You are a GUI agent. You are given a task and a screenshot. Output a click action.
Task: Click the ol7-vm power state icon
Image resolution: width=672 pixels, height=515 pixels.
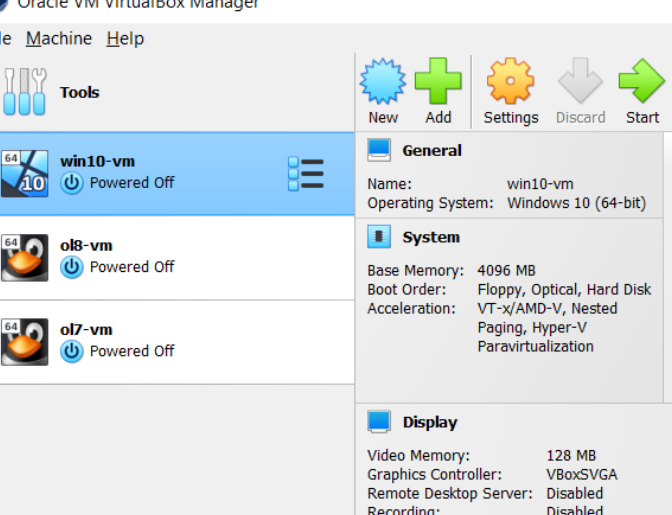pos(72,351)
